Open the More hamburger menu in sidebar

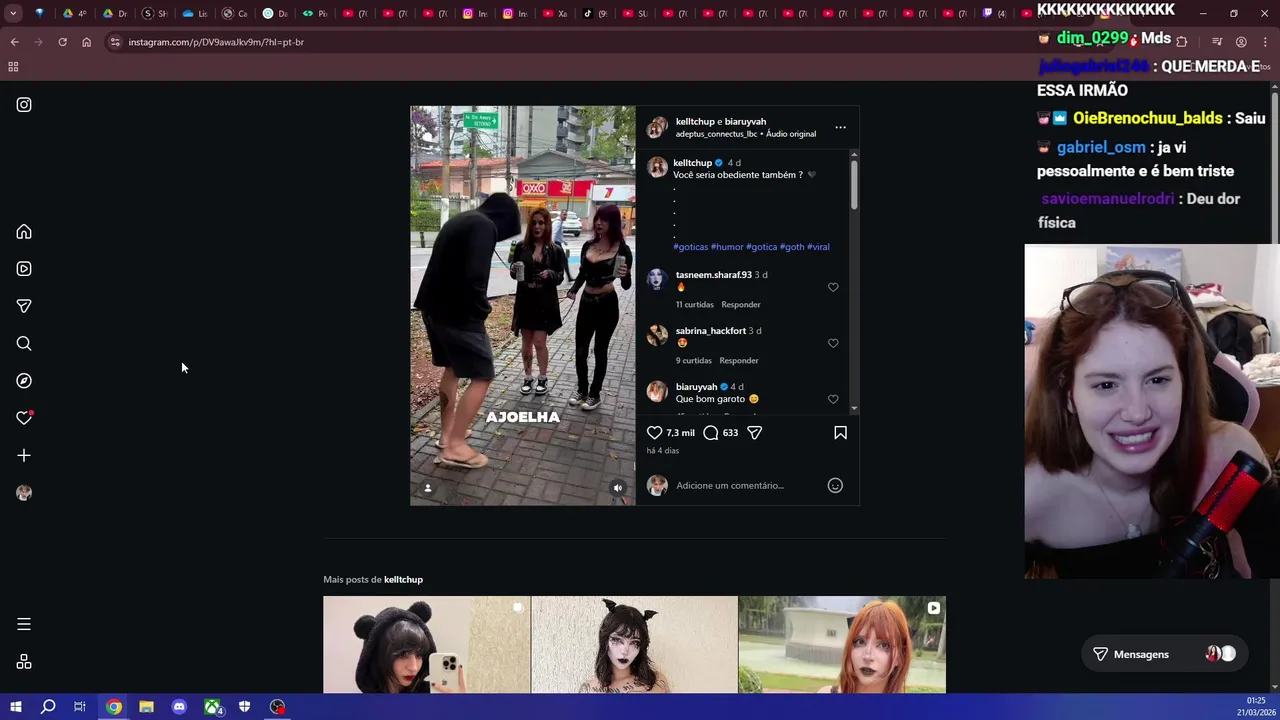(x=24, y=624)
